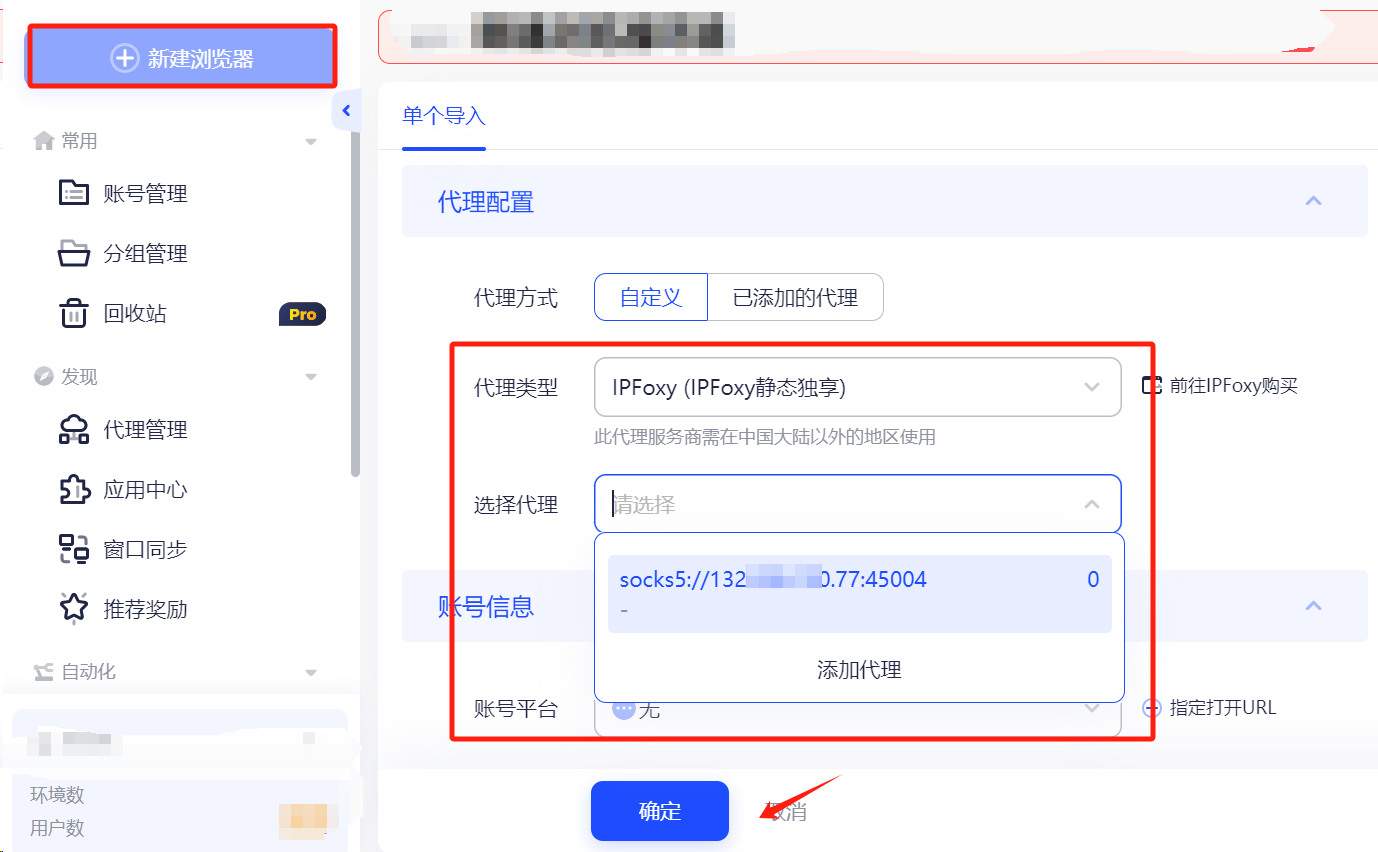Click the hint text 此代理服务商需在中国大陆以外的地区使用
The width and height of the screenshot is (1378, 852).
(765, 437)
